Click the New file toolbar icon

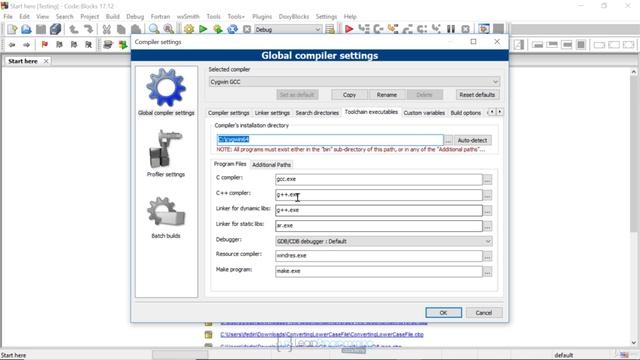click(12, 29)
